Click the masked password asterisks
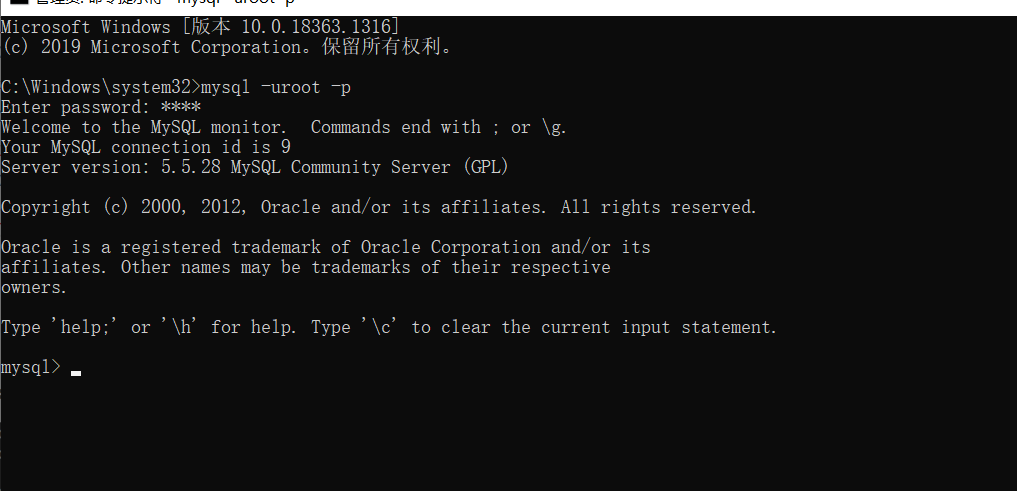 click(181, 107)
